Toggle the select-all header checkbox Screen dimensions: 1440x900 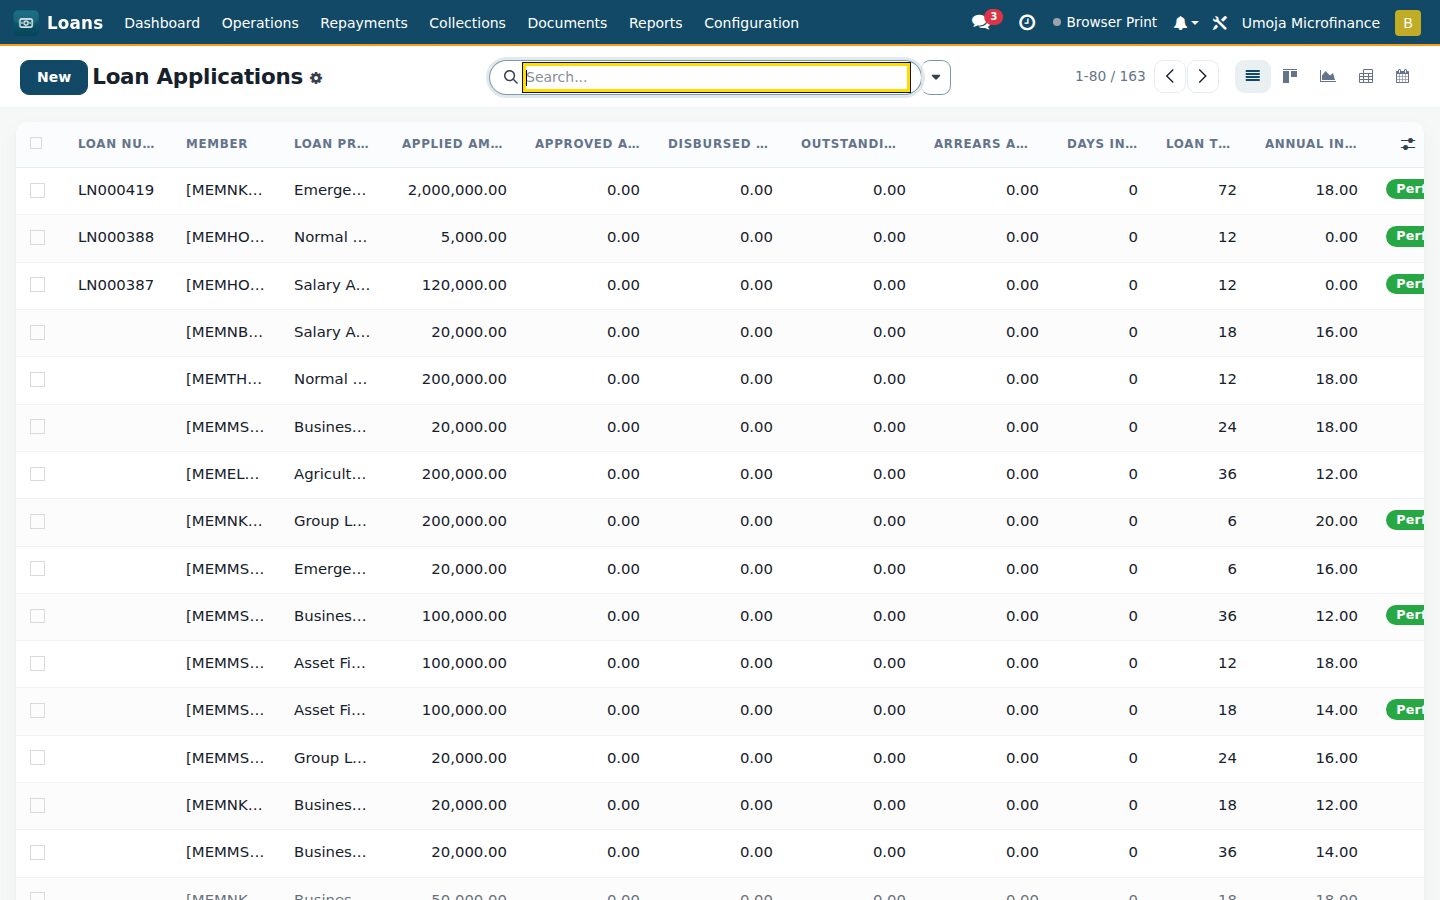pos(37,143)
